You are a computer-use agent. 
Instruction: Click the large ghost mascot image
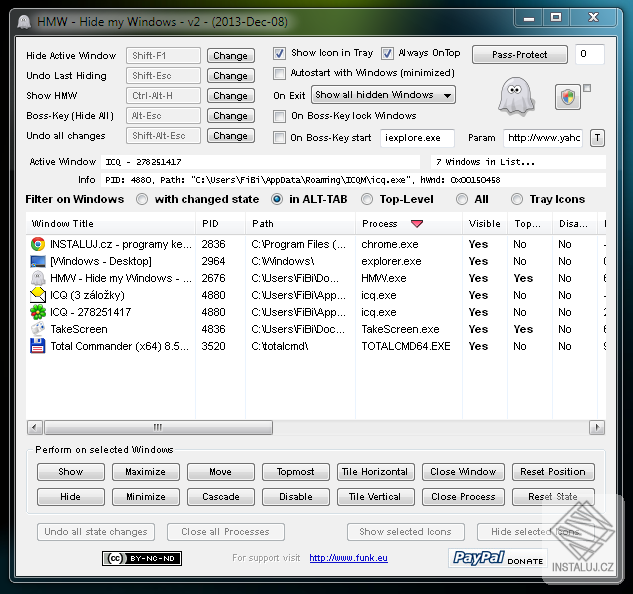pyautogui.click(x=516, y=96)
